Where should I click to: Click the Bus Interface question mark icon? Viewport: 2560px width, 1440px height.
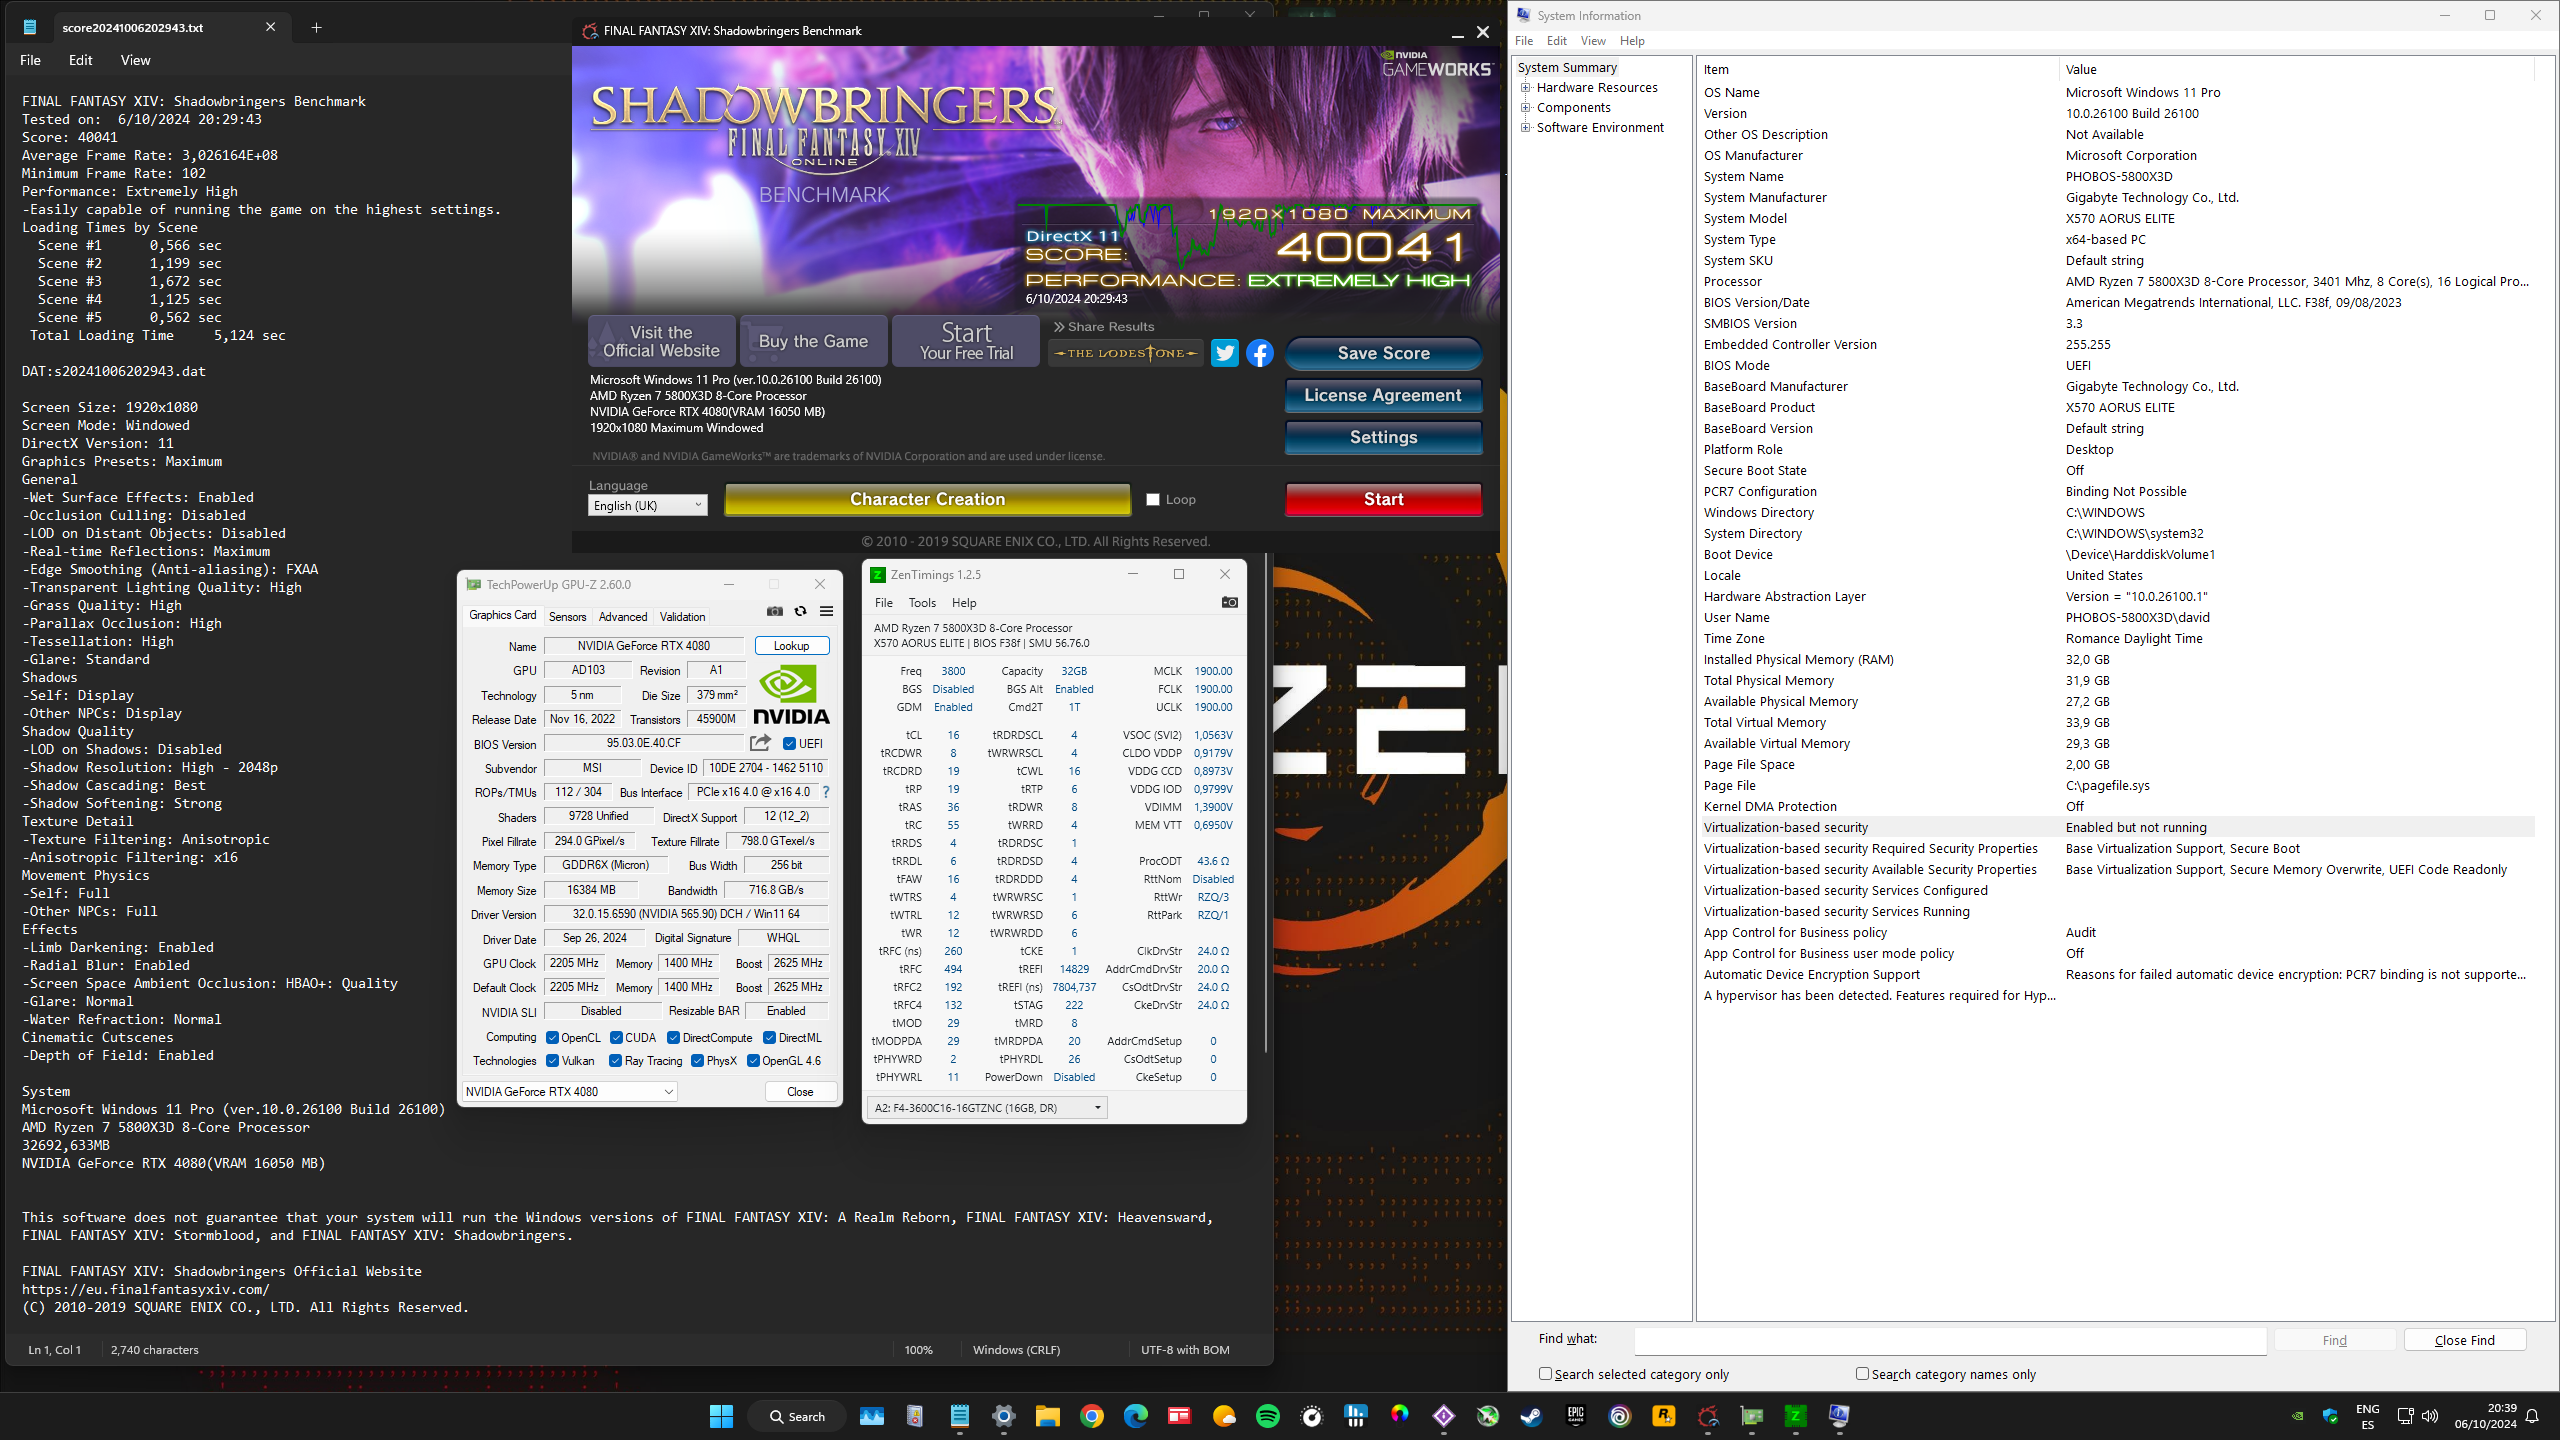point(825,792)
